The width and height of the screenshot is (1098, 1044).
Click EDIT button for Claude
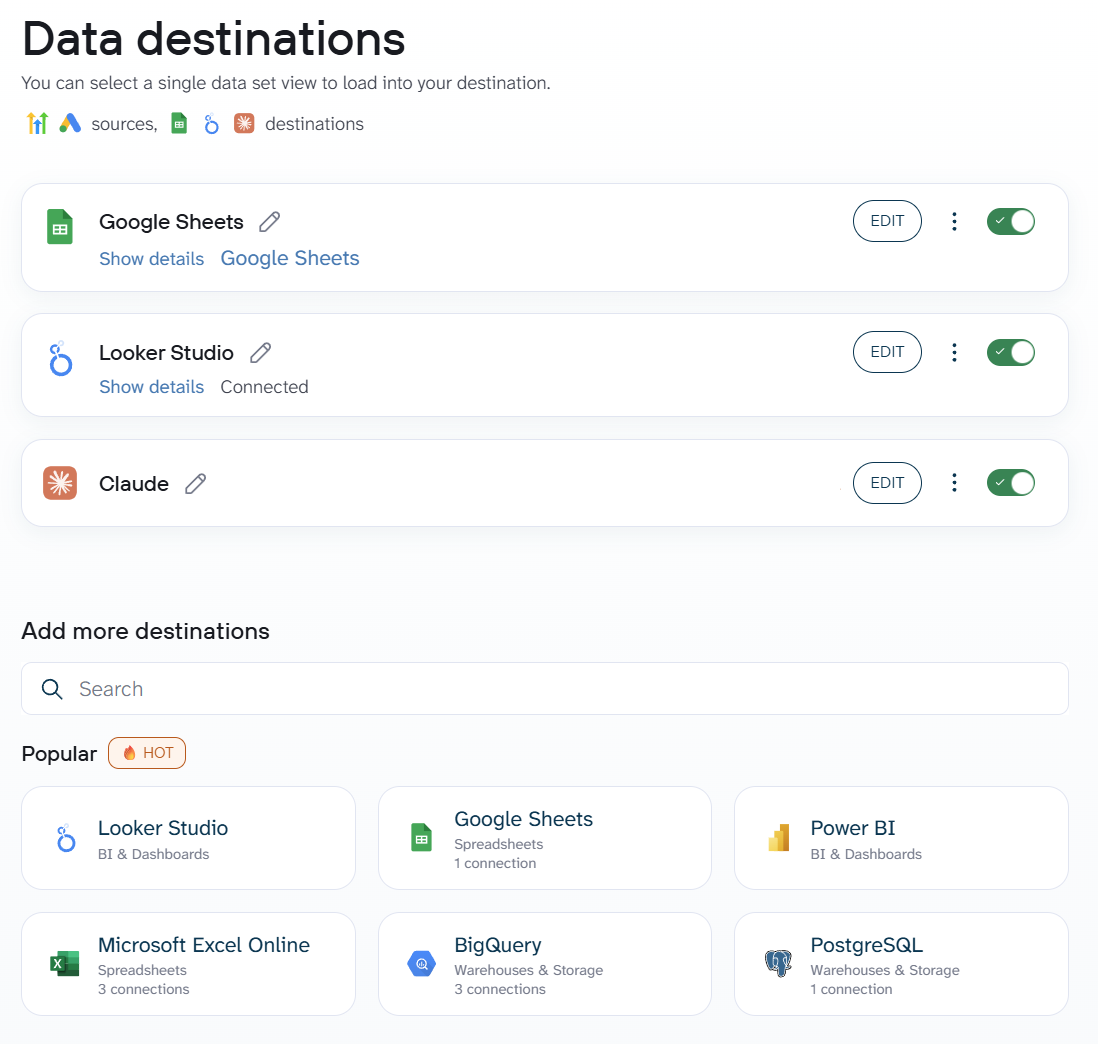pos(887,483)
